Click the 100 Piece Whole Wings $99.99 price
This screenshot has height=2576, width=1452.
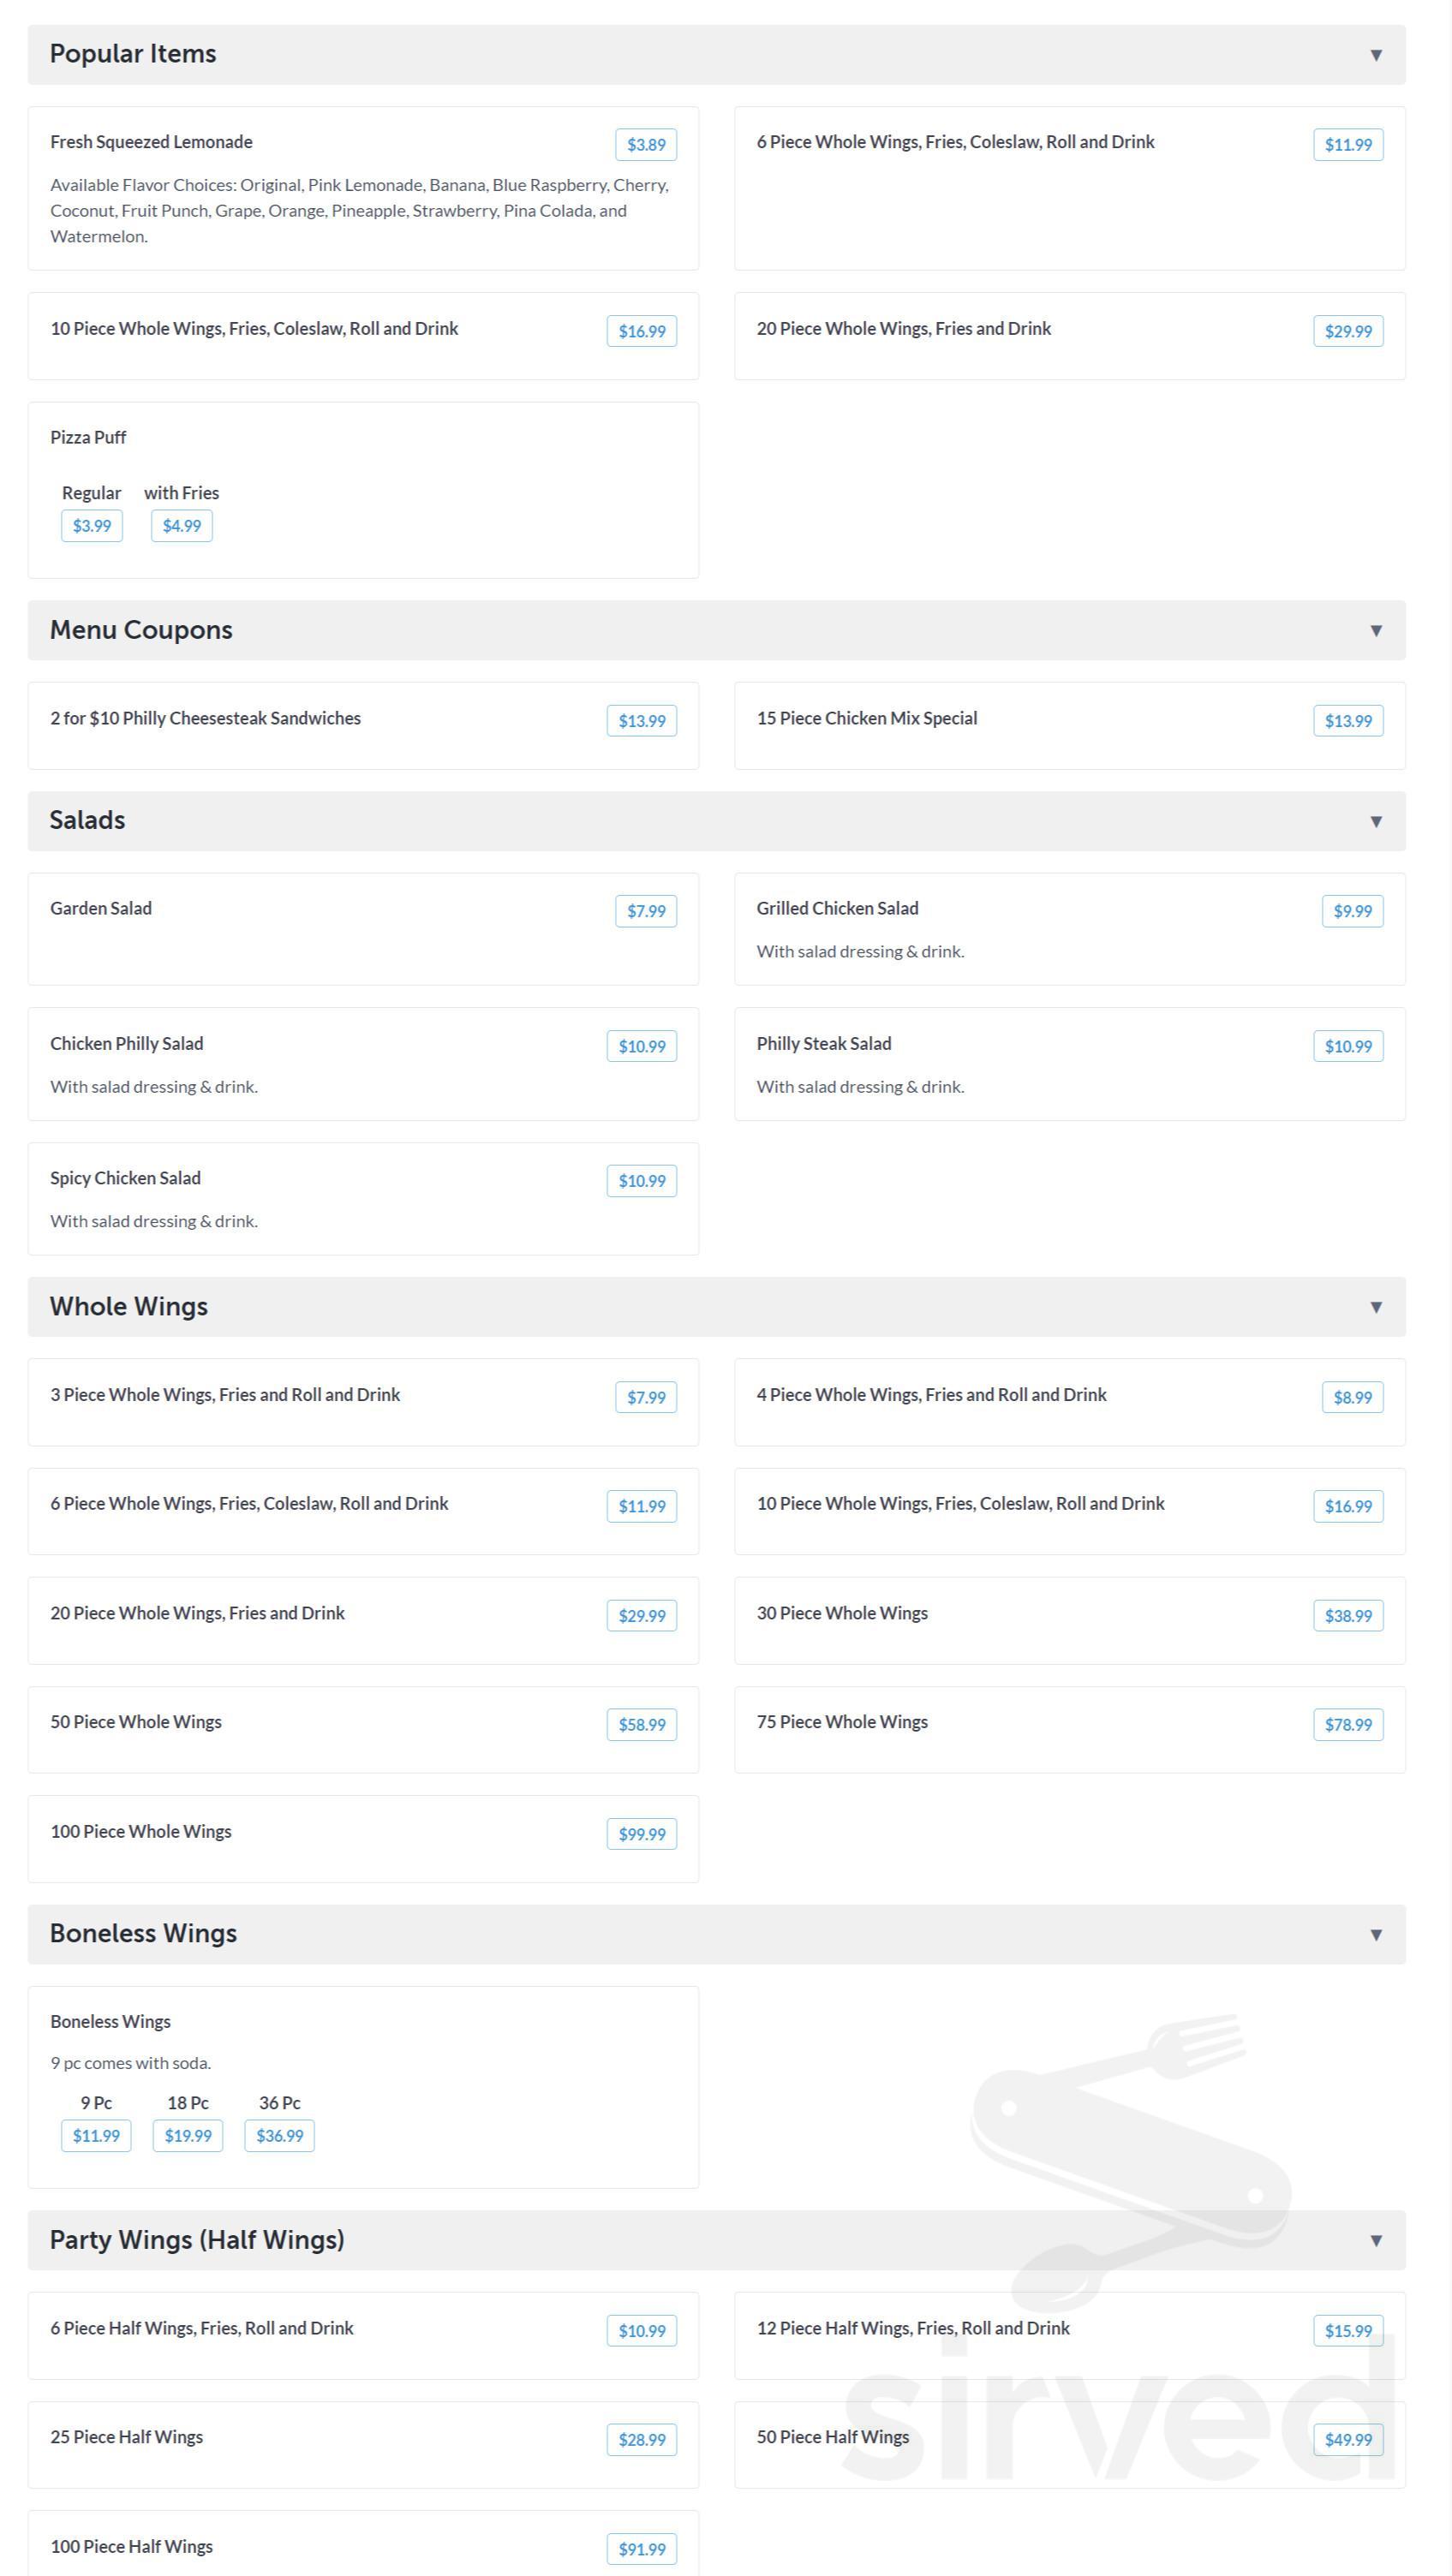click(642, 1833)
